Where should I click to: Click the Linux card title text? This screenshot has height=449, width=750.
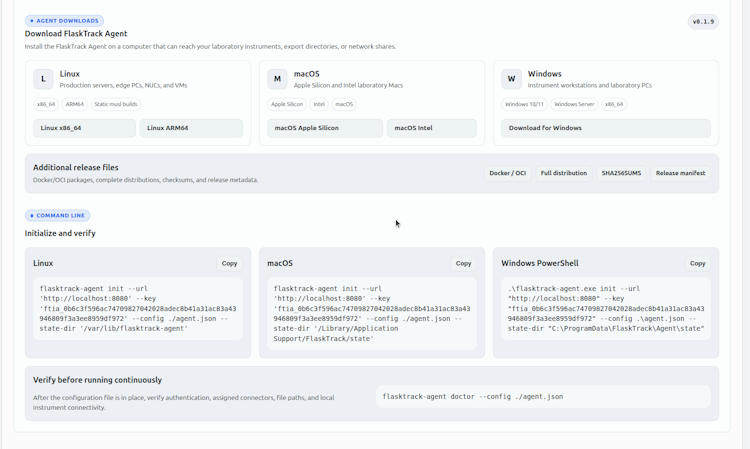70,74
